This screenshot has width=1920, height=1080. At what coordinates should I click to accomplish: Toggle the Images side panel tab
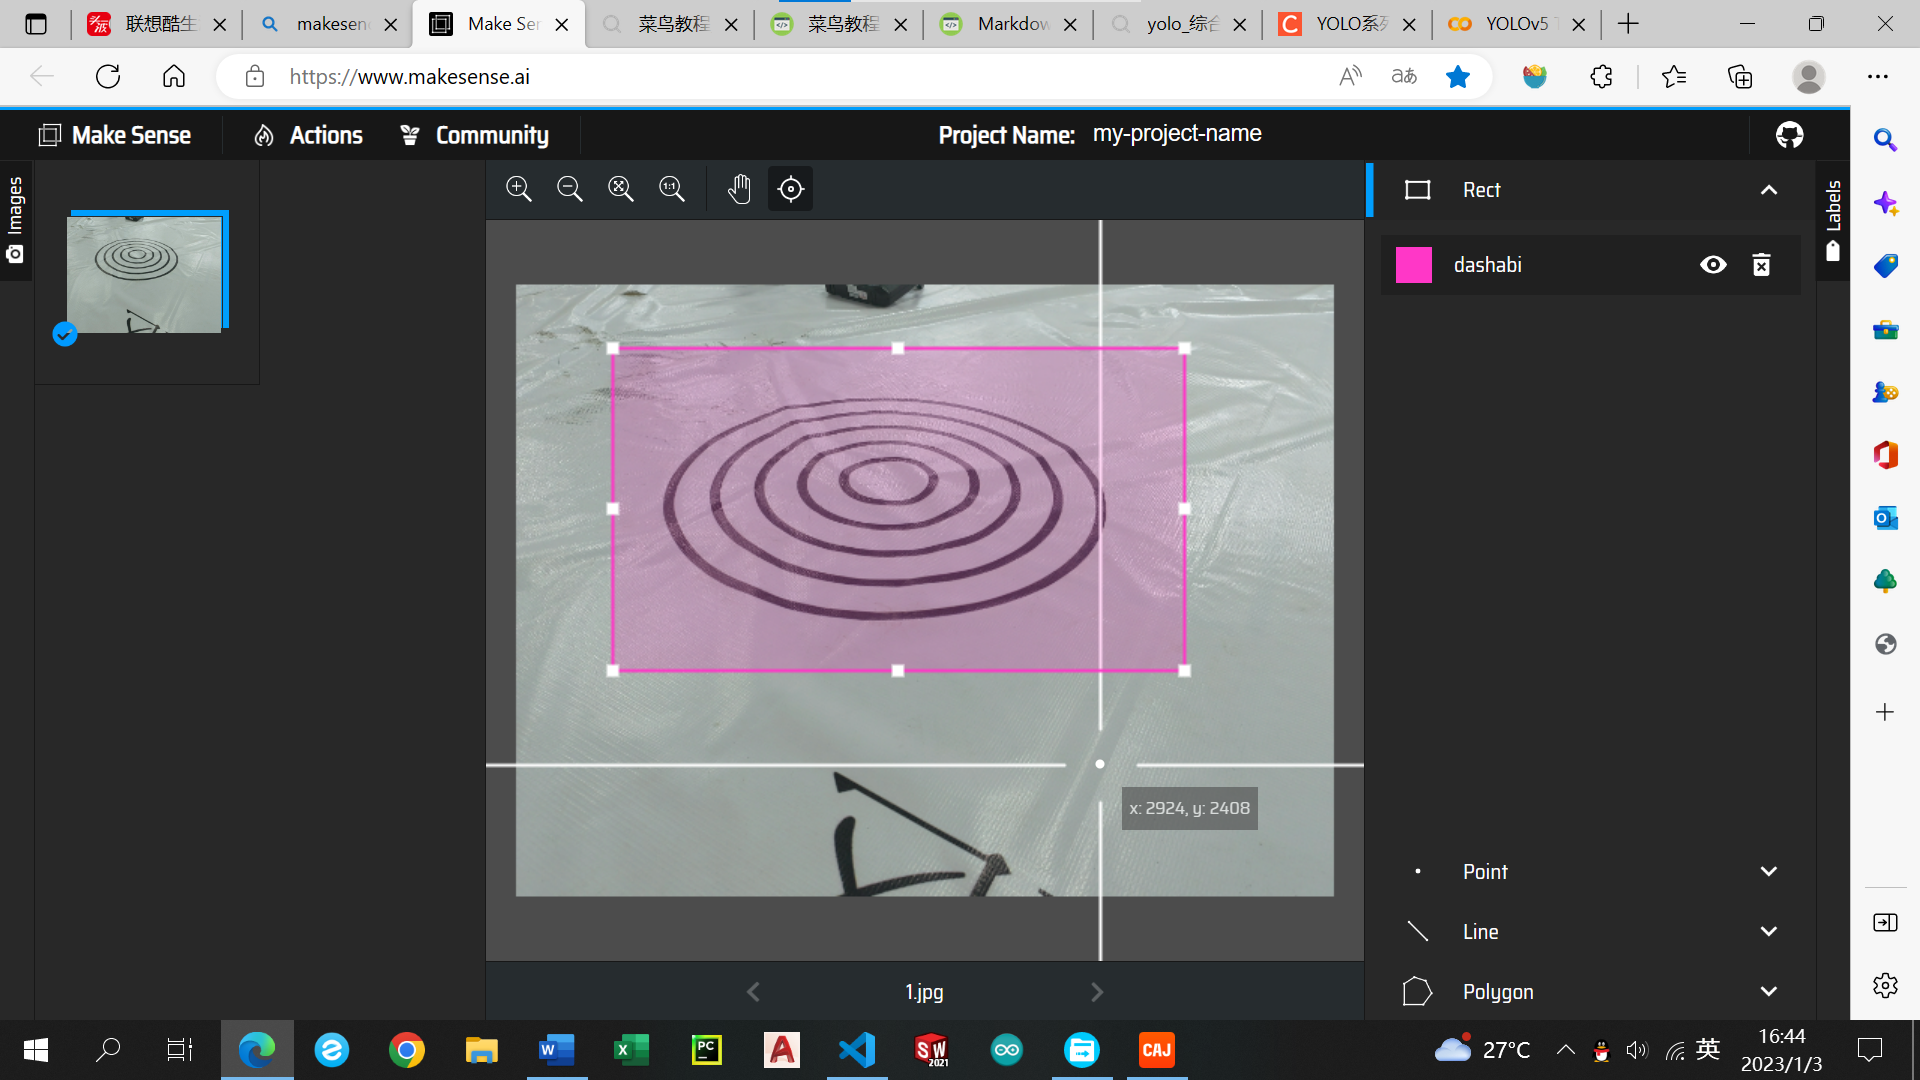(x=15, y=220)
